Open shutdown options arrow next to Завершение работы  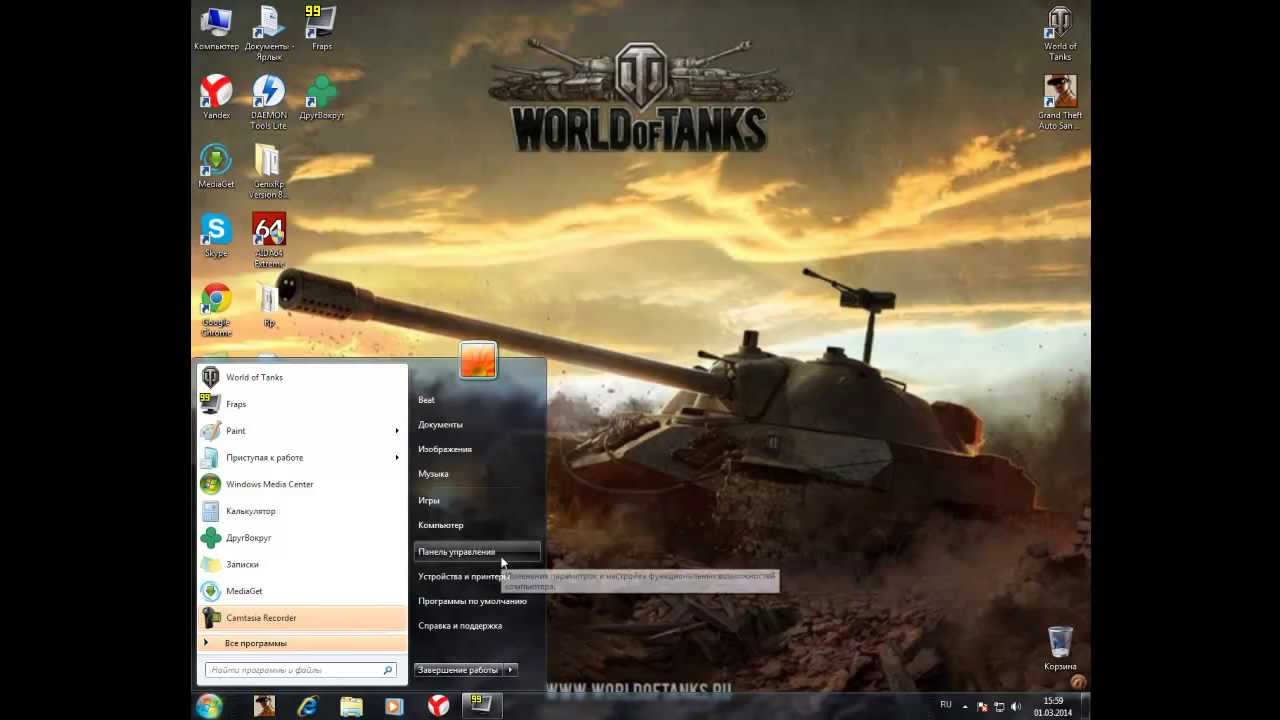tap(510, 670)
